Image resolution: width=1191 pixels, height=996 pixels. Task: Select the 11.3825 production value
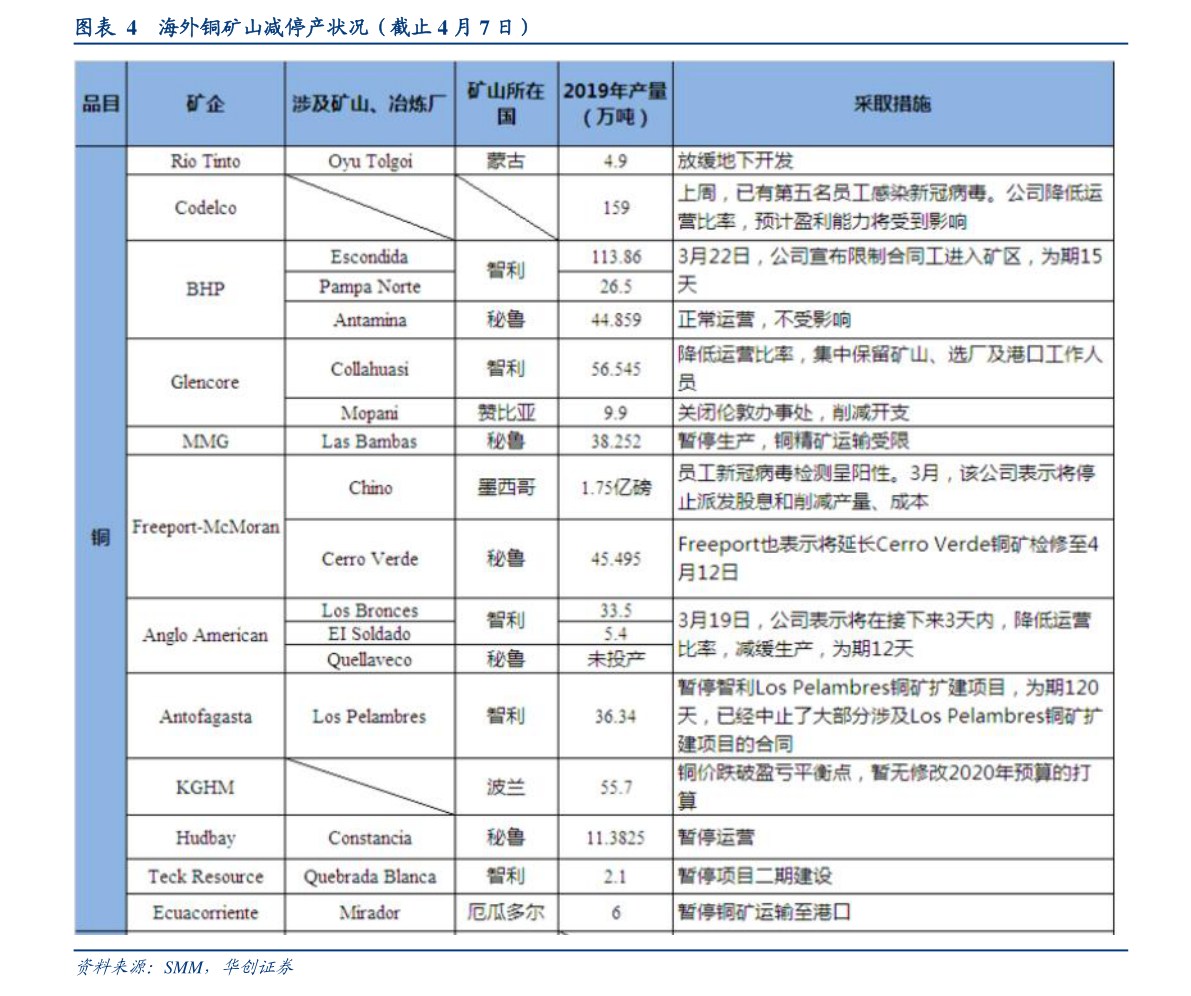click(x=615, y=838)
